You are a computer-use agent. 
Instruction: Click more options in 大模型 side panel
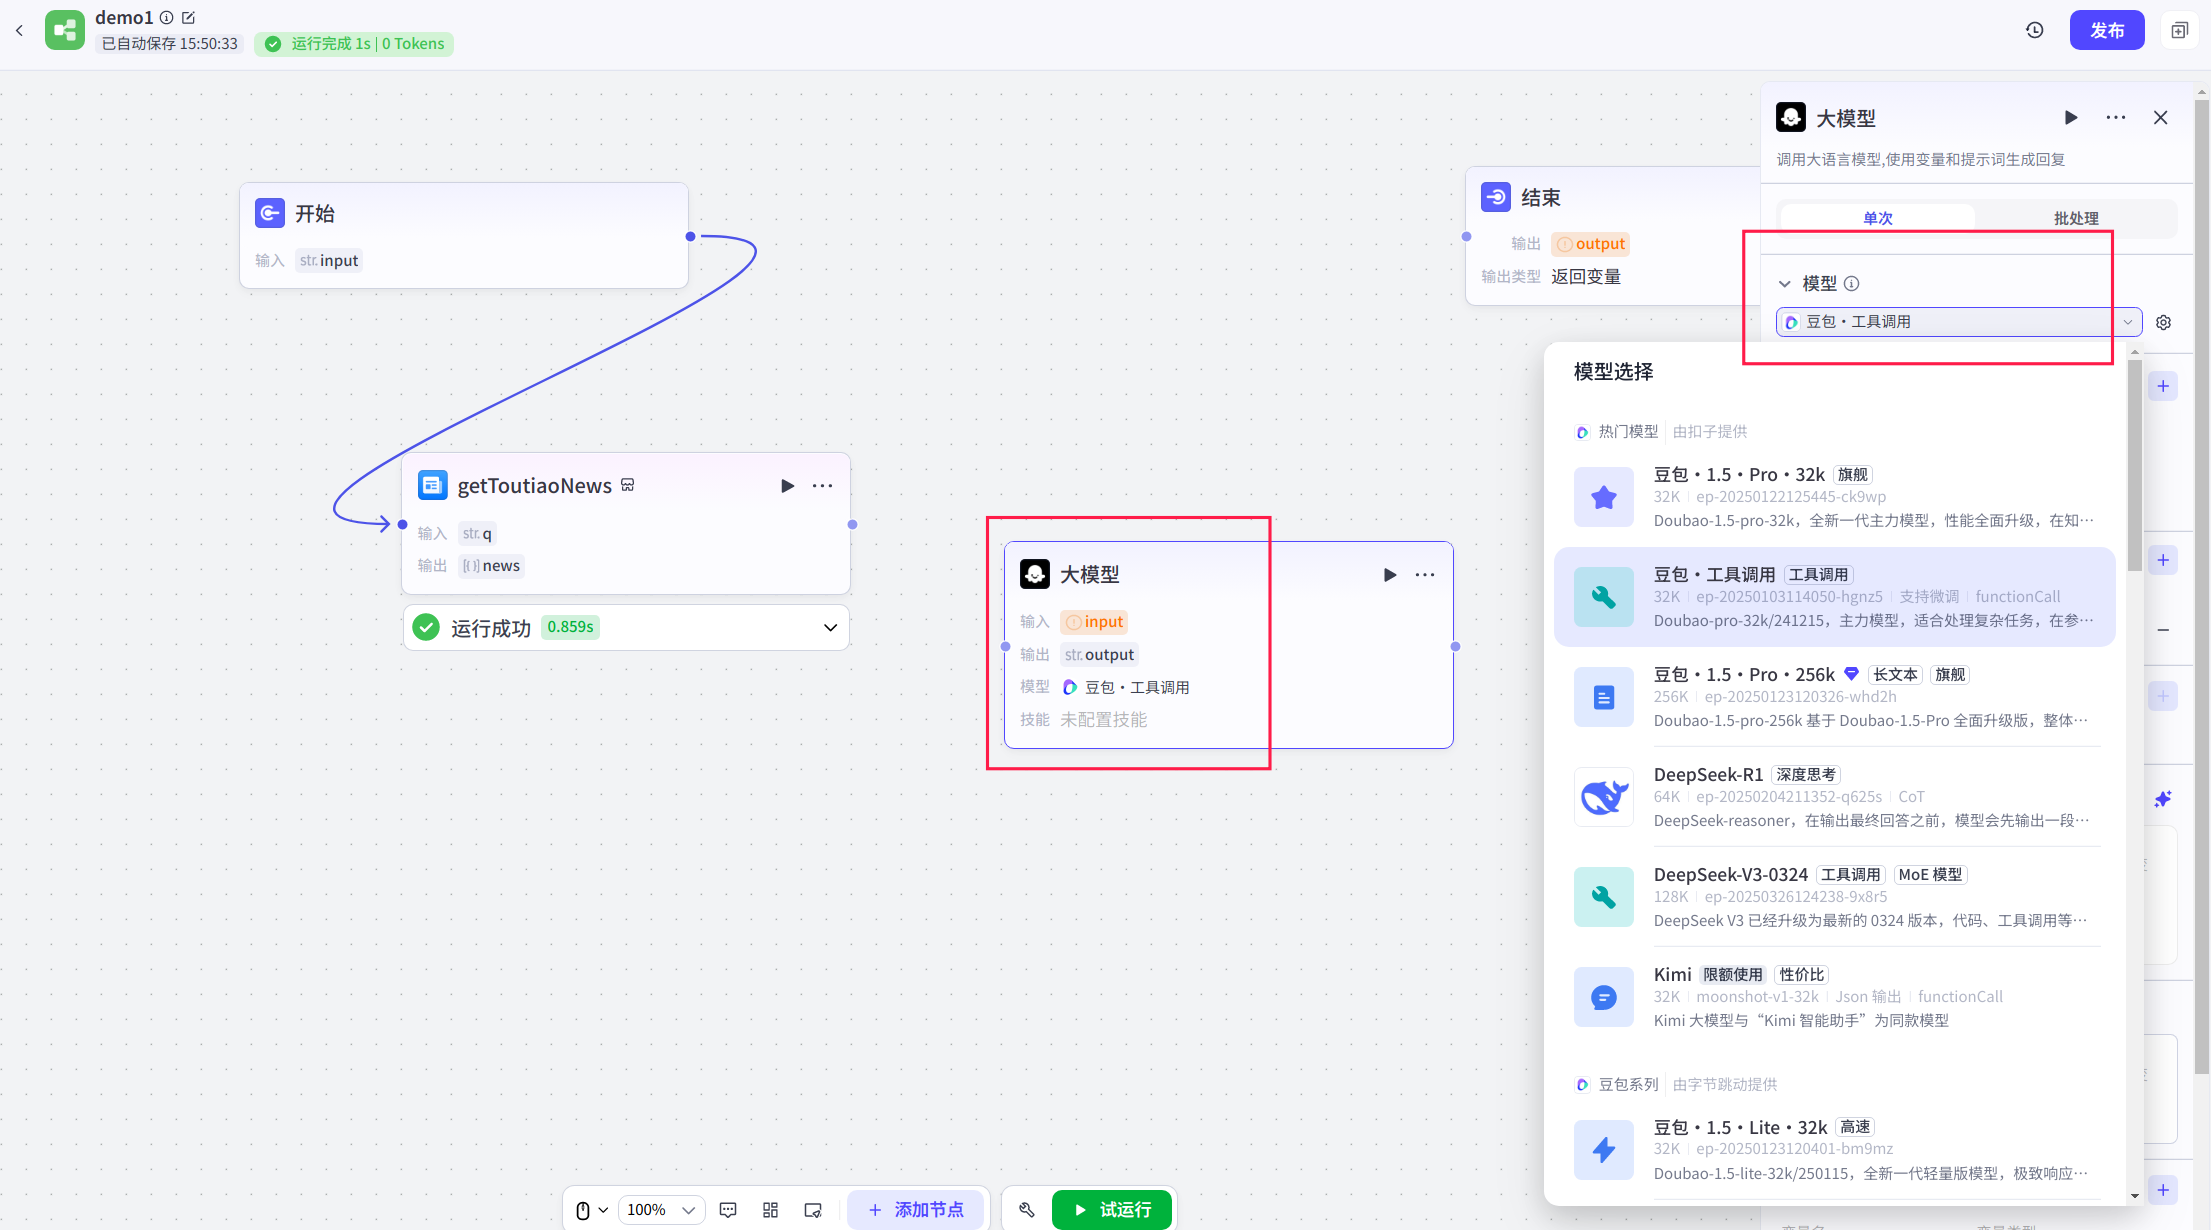click(x=2116, y=118)
